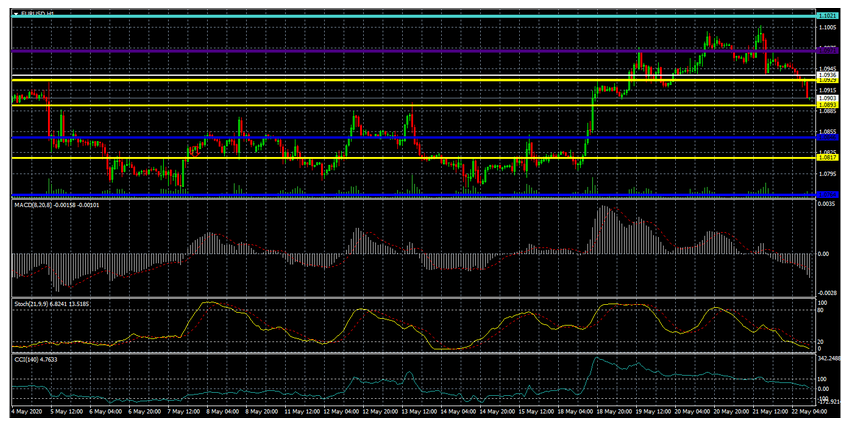
Task: Select the cyan horizontal line at the top
Action: click(x=400, y=17)
